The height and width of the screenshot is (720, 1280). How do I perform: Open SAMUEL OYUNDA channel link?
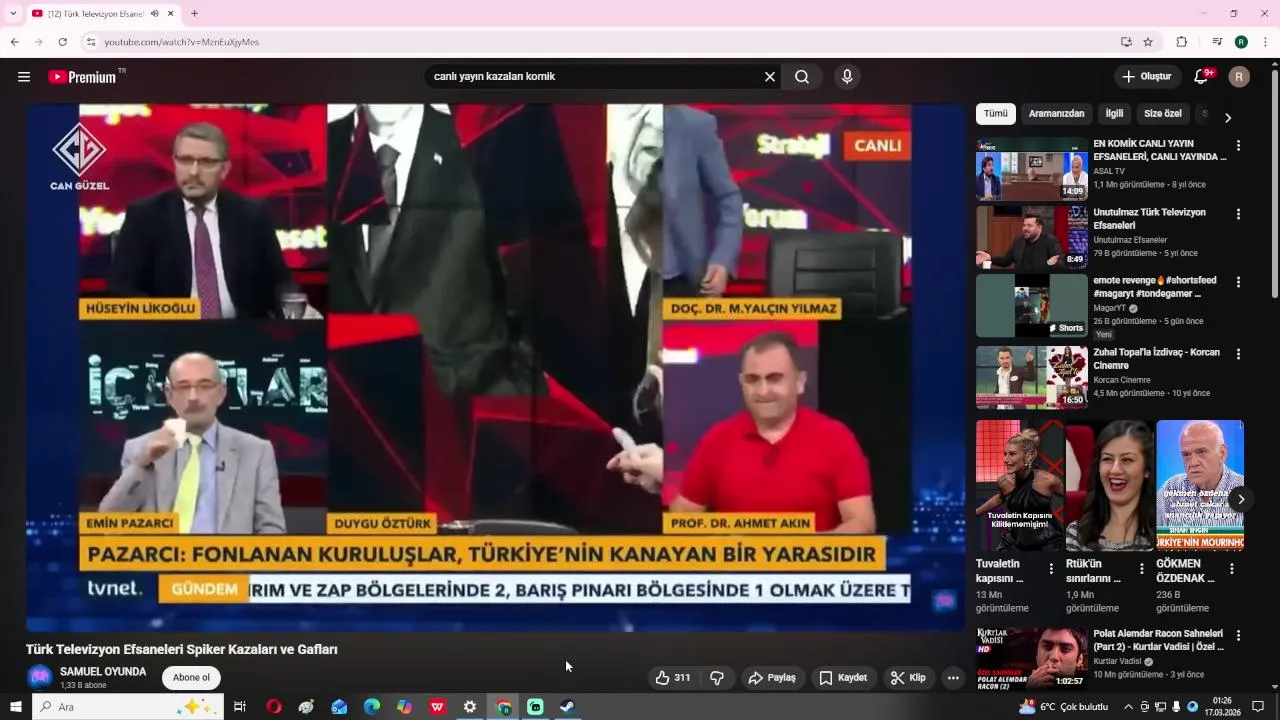click(x=103, y=672)
